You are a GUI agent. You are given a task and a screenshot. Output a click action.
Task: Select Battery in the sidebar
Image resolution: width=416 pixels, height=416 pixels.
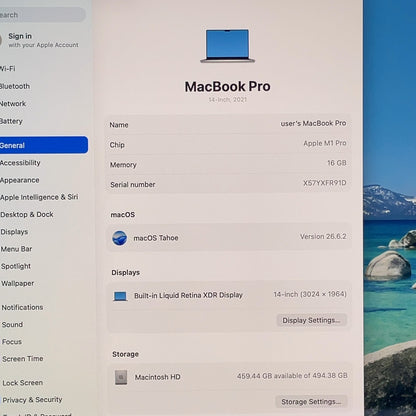(x=11, y=121)
